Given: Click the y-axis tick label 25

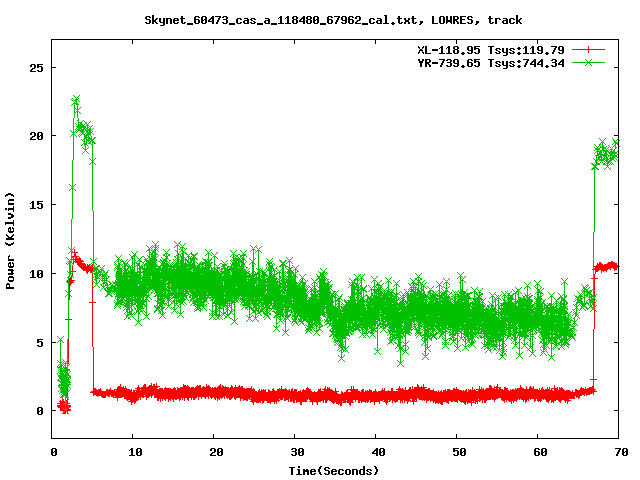Looking at the screenshot, I should pos(36,68).
